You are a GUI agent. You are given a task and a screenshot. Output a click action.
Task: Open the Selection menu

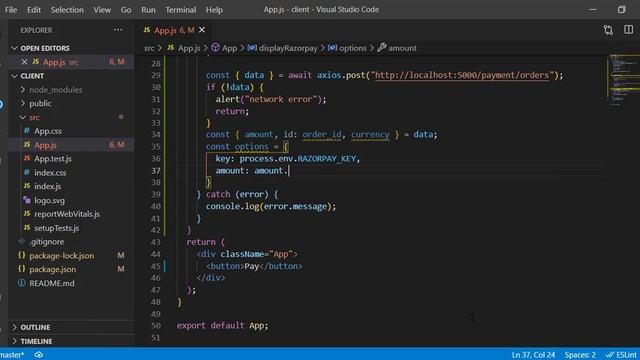67,9
